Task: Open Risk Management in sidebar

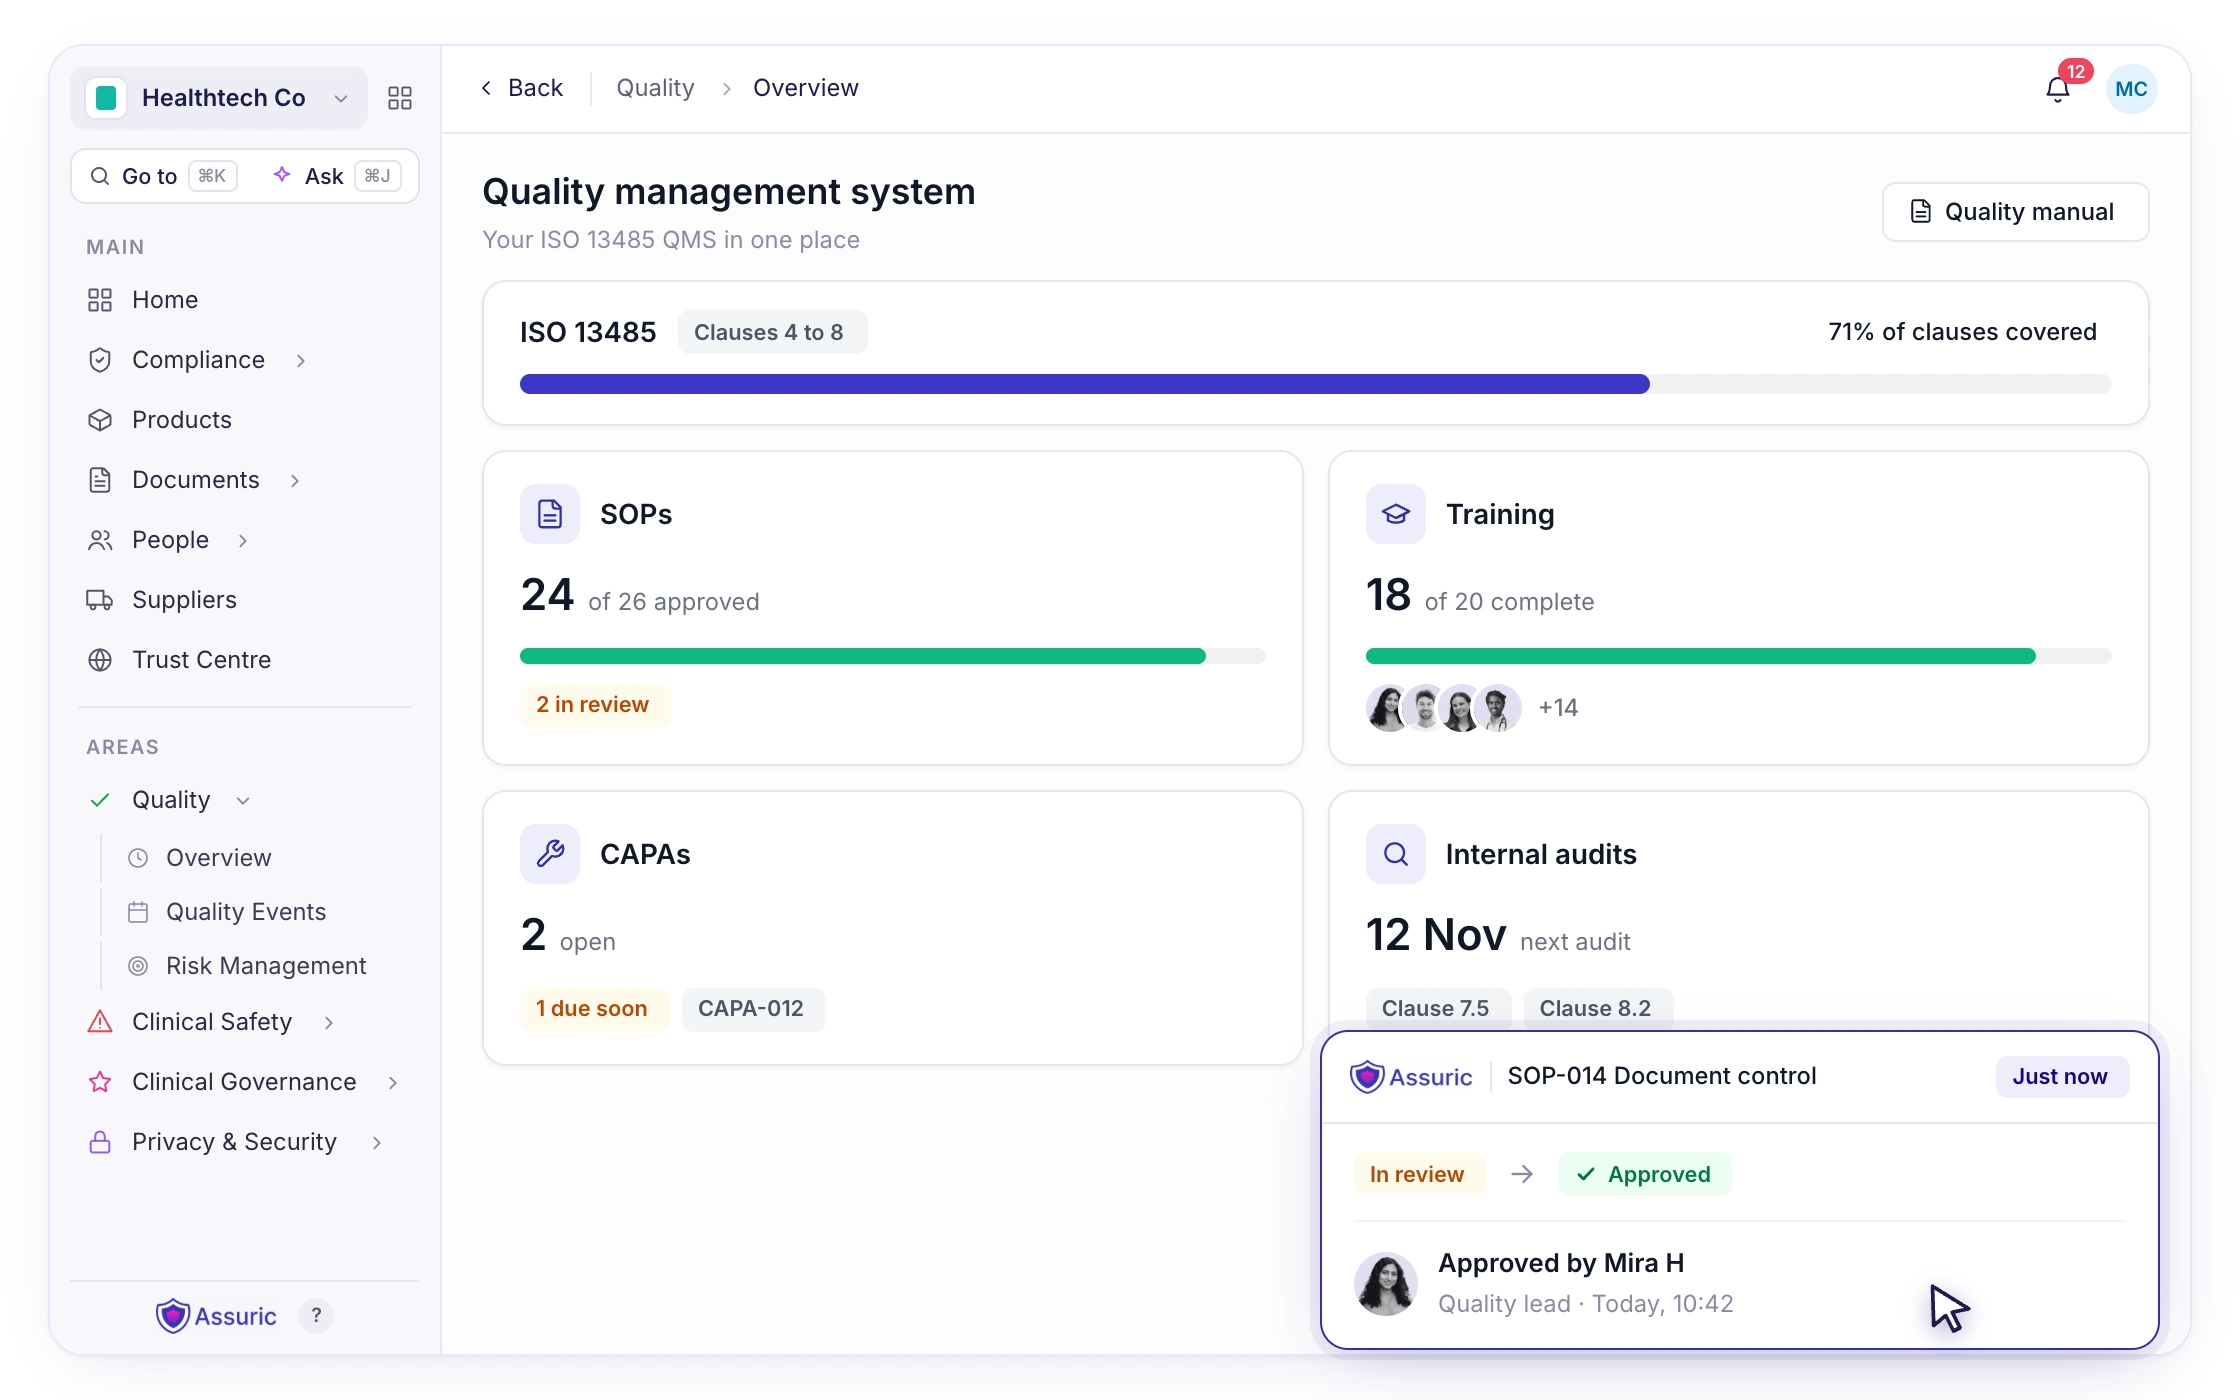Action: click(x=266, y=966)
